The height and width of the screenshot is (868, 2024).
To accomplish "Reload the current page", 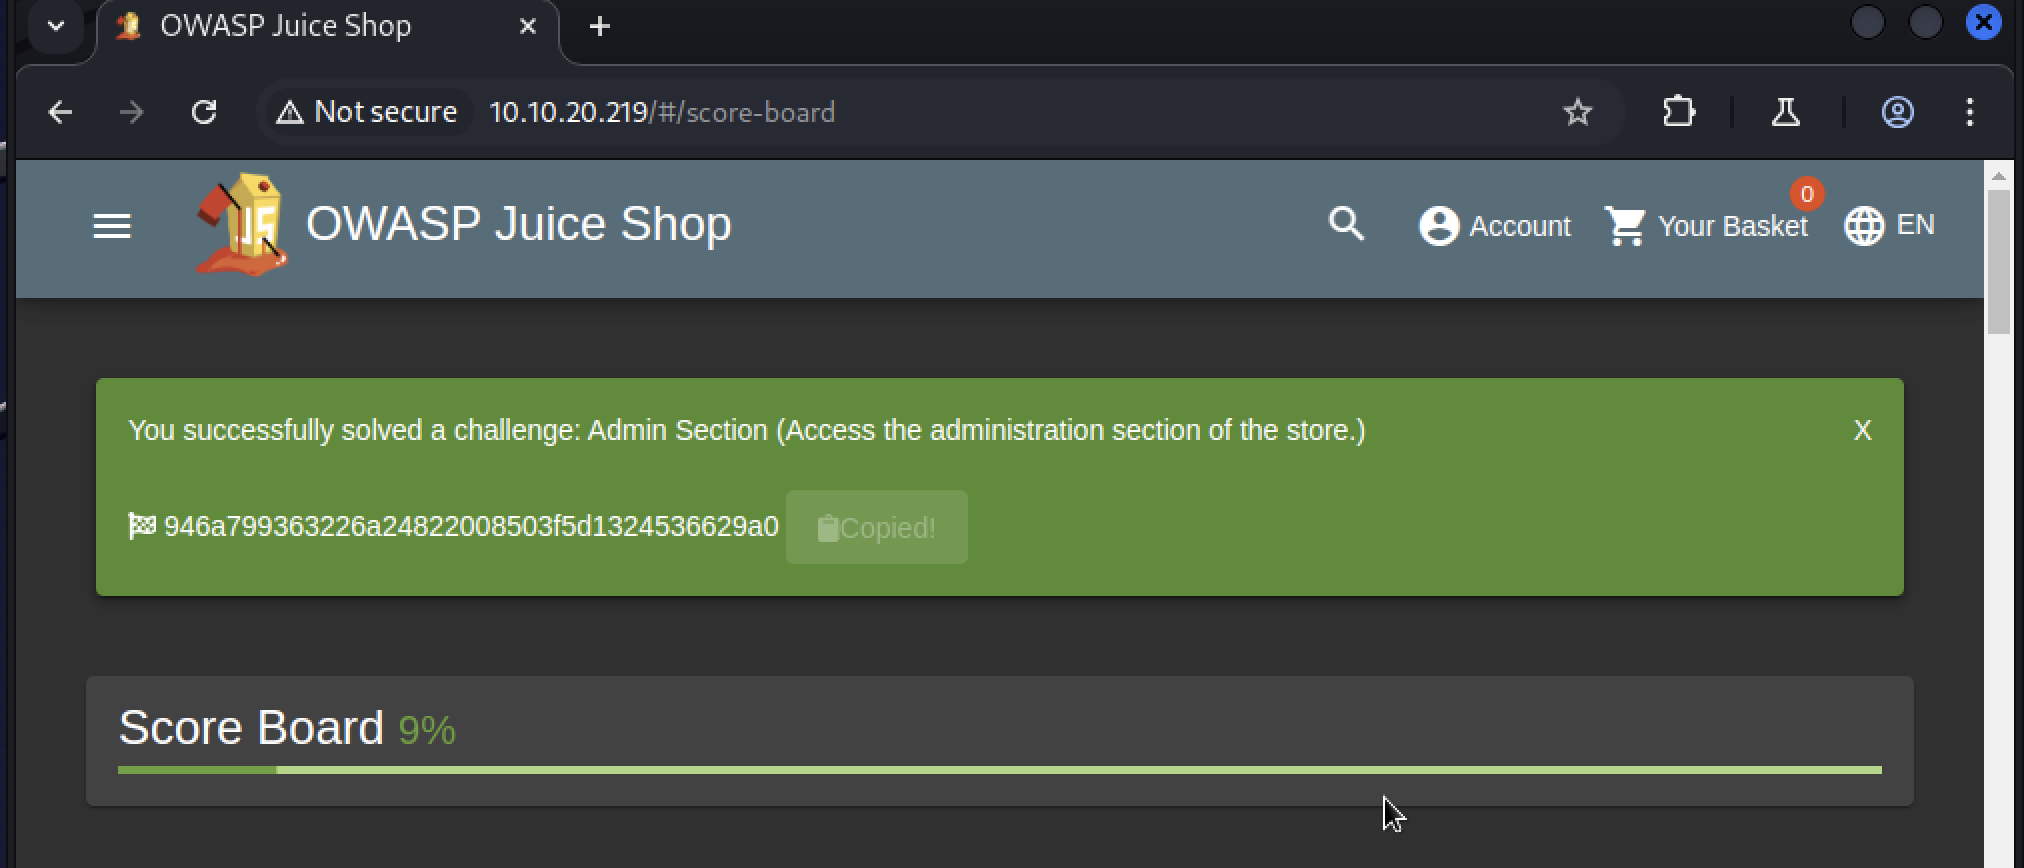I will click(x=204, y=112).
